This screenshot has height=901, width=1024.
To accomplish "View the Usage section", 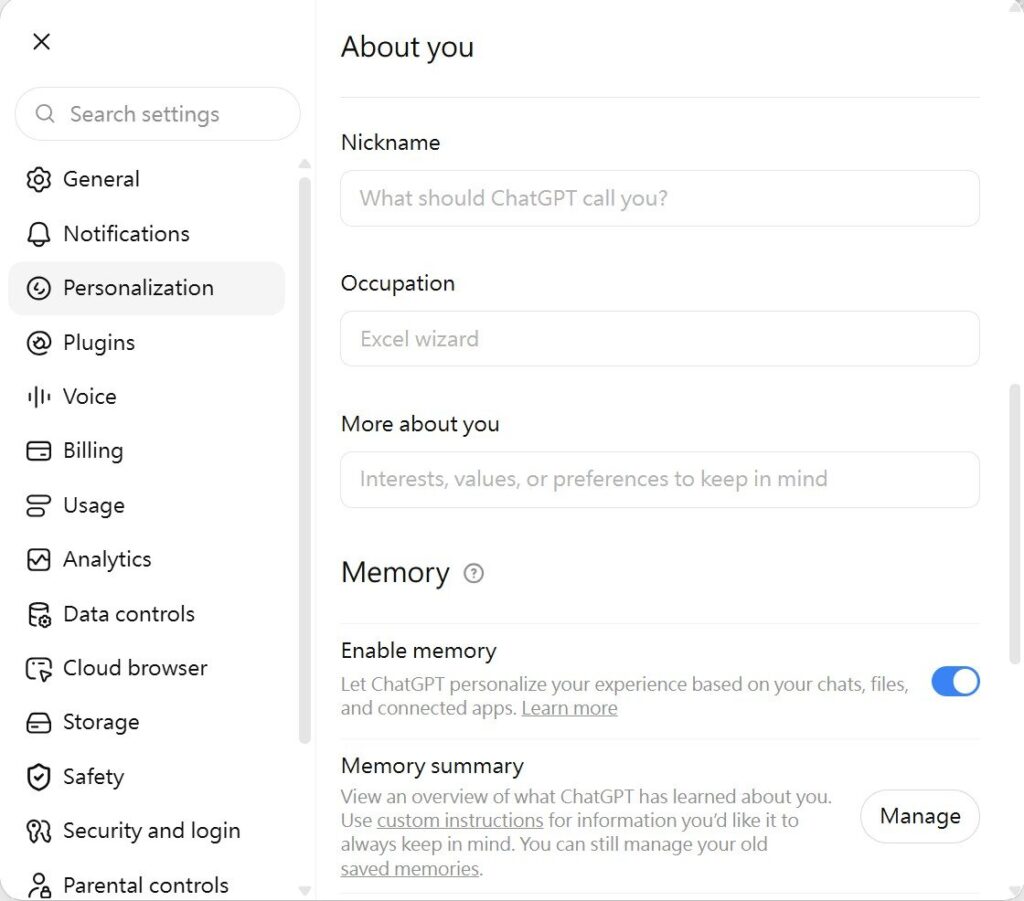I will pyautogui.click(x=146, y=505).
